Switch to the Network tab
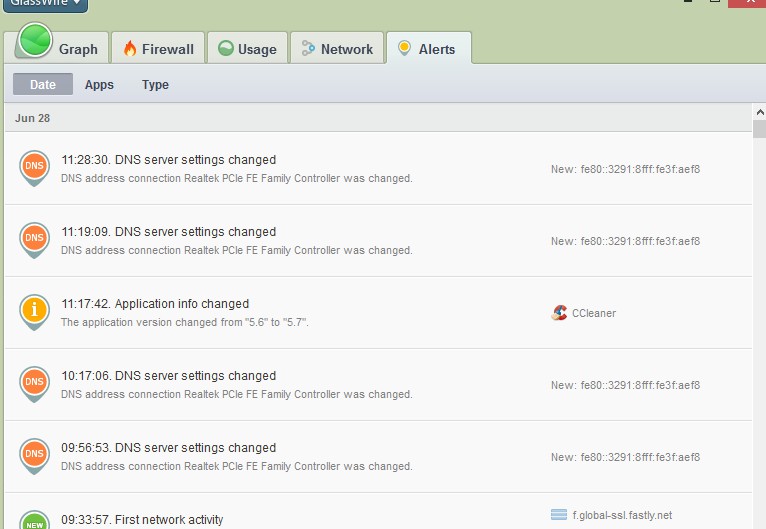766x529 pixels. pyautogui.click(x=337, y=48)
